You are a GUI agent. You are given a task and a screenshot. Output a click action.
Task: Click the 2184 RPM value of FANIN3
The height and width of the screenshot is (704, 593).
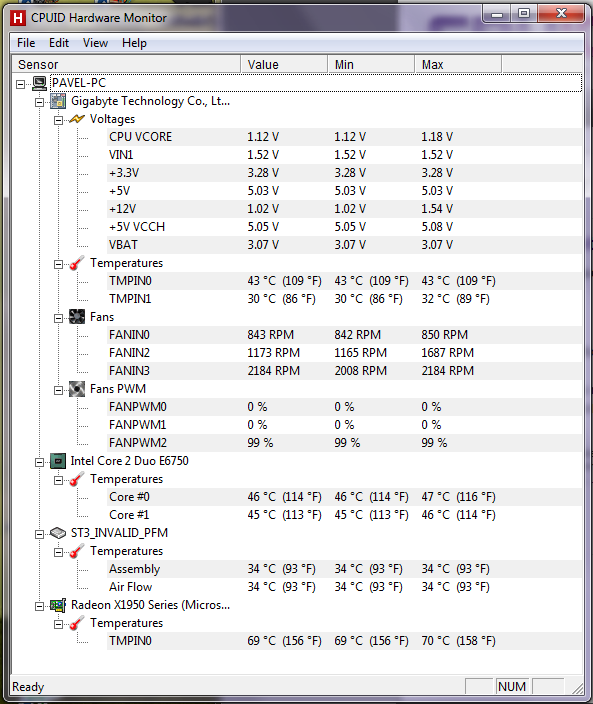pos(273,371)
